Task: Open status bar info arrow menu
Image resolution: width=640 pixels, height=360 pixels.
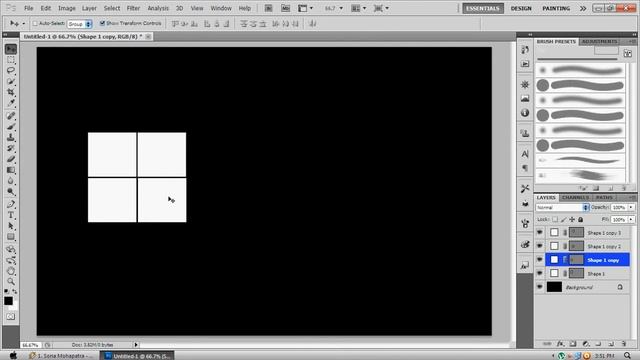Action: pos(136,345)
